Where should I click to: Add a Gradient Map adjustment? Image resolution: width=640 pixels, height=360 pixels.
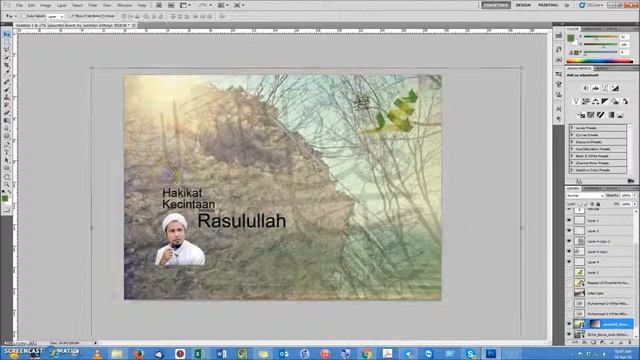(610, 115)
